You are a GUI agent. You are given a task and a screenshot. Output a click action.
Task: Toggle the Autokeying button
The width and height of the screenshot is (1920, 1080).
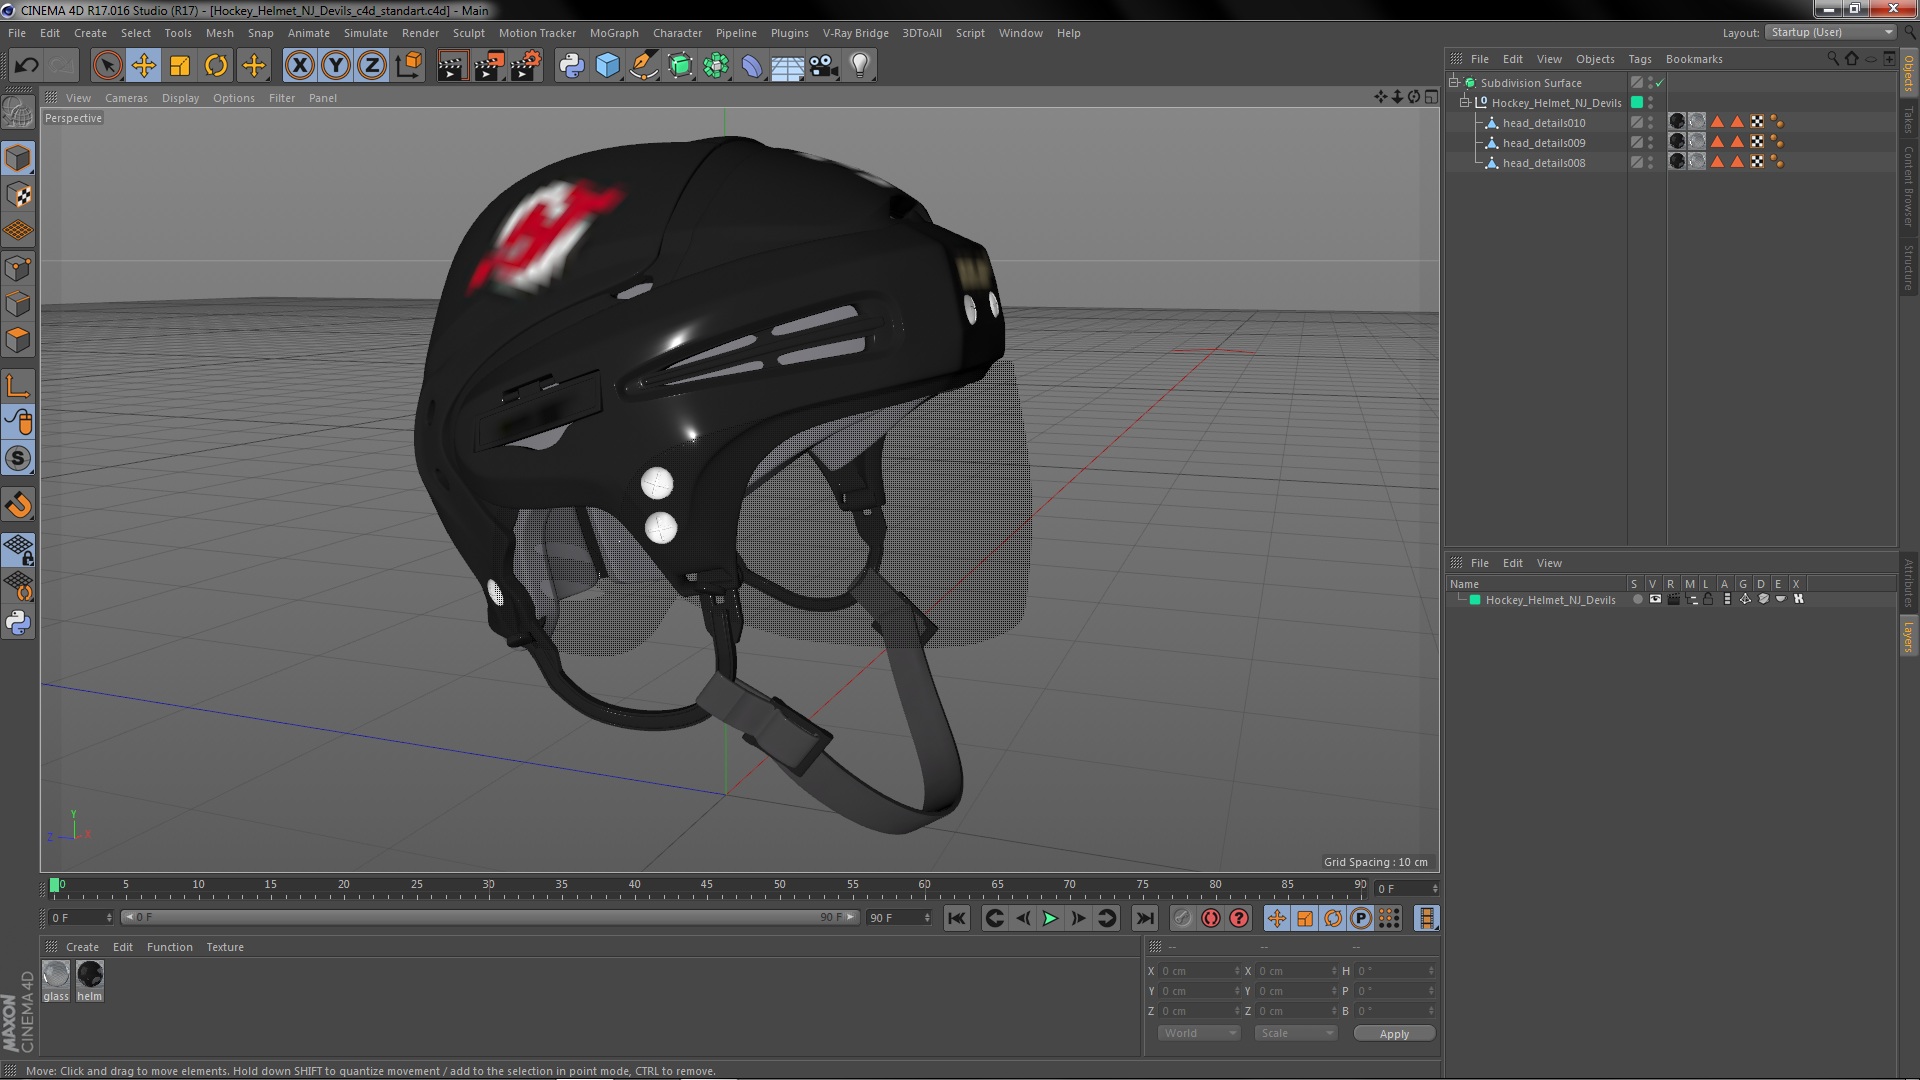coord(1211,918)
